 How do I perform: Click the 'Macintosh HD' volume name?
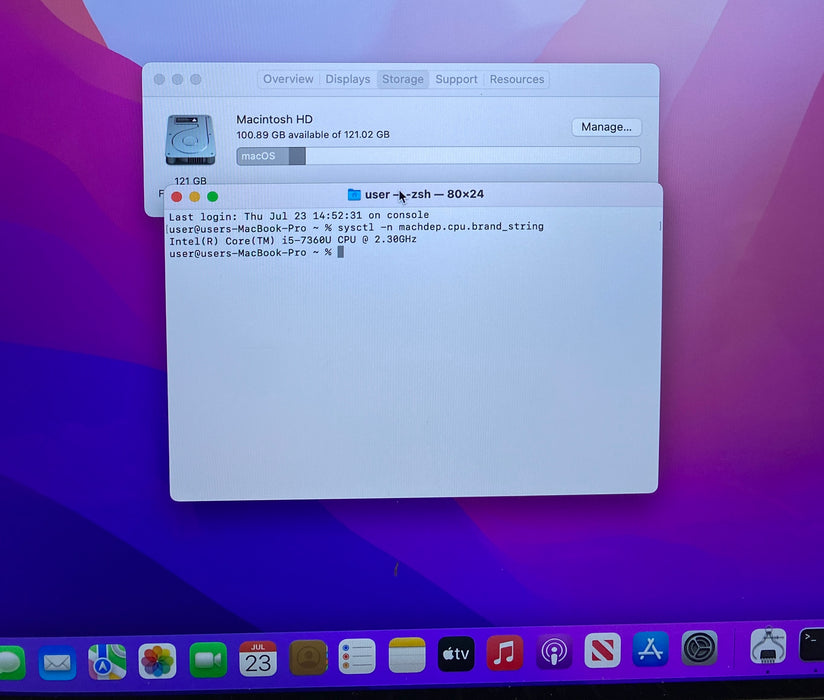(274, 119)
